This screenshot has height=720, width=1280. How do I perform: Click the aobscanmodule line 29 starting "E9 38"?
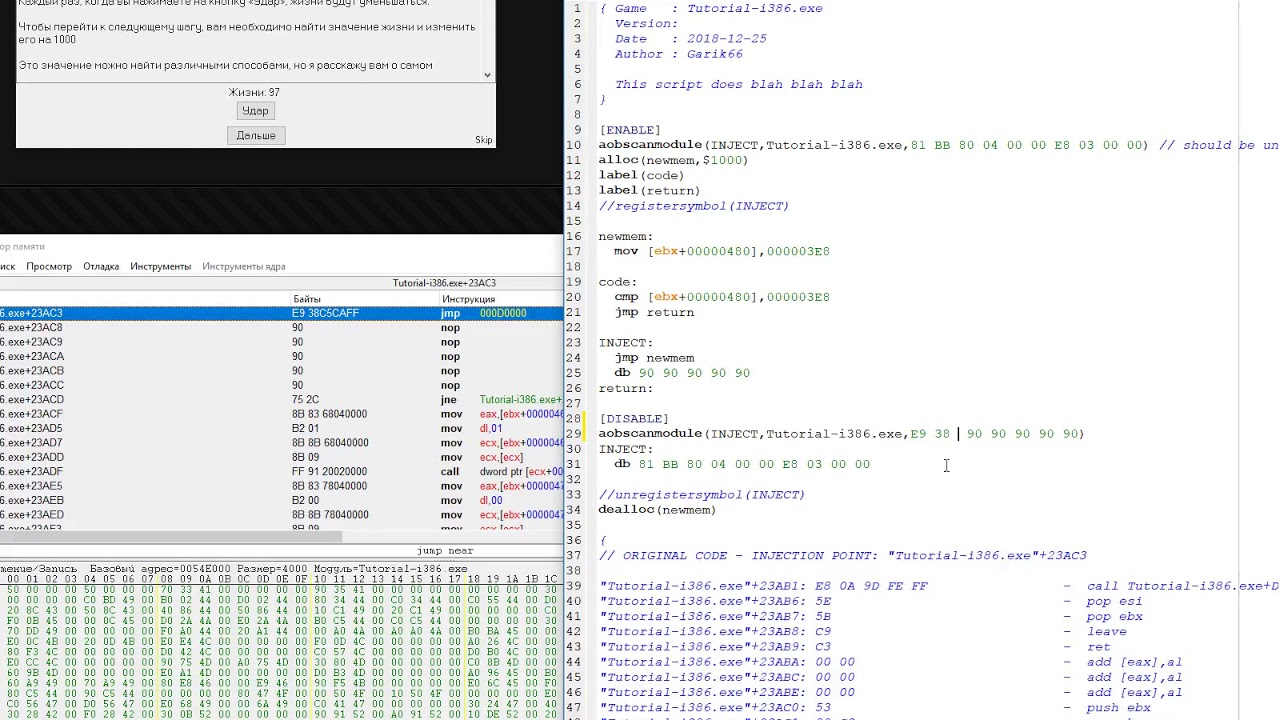pyautogui.click(x=842, y=434)
